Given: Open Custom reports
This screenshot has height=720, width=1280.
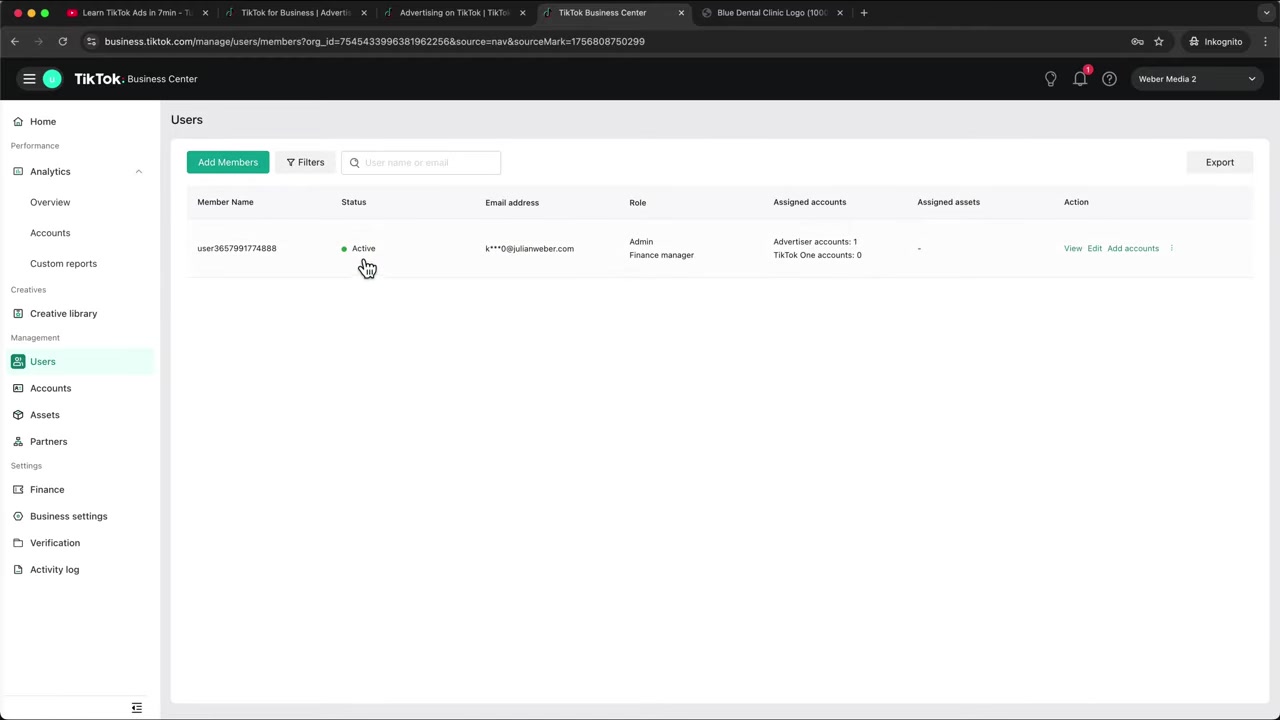Looking at the screenshot, I should pos(63,264).
